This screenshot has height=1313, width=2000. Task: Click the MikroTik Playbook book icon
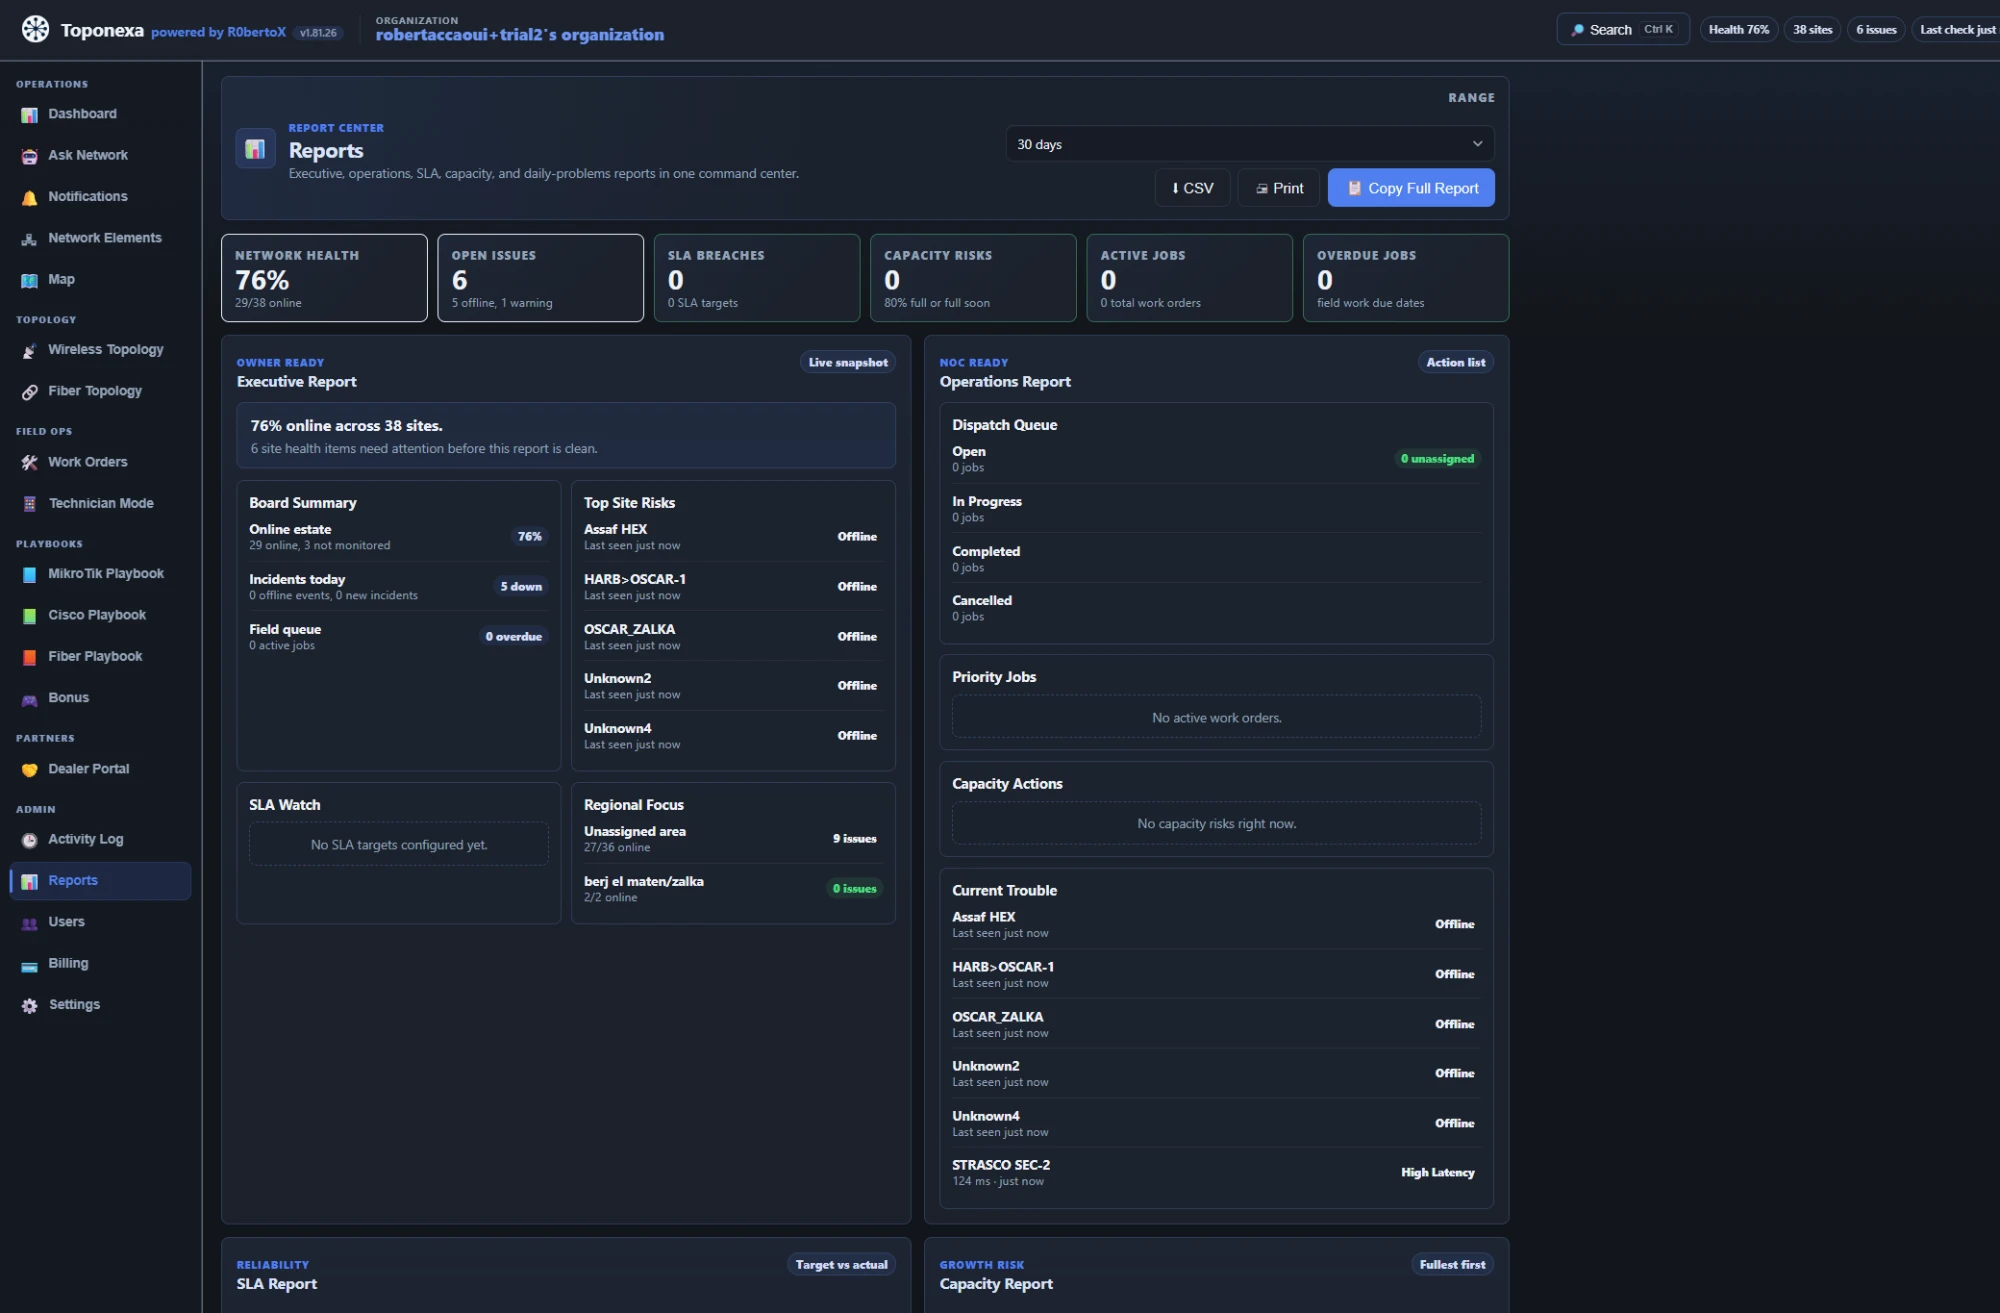[x=29, y=575]
